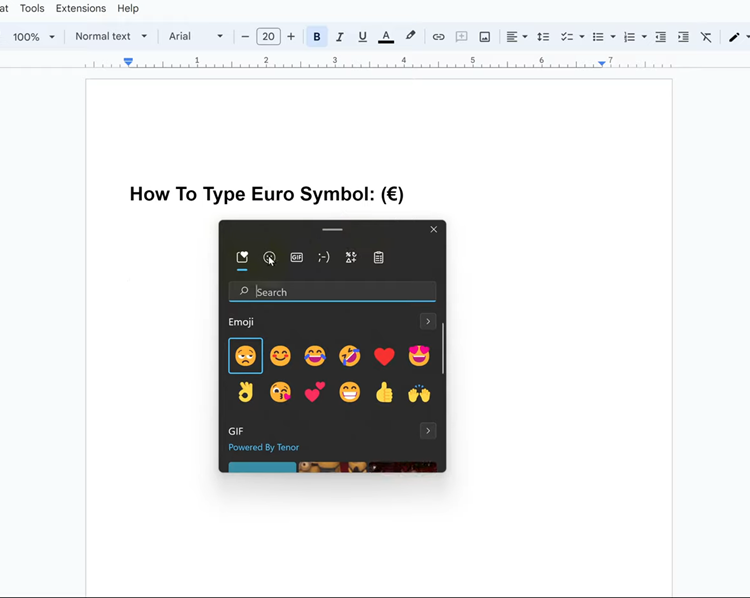The height and width of the screenshot is (598, 750).
Task: Switch to editing mode pencil icon
Action: point(734,37)
